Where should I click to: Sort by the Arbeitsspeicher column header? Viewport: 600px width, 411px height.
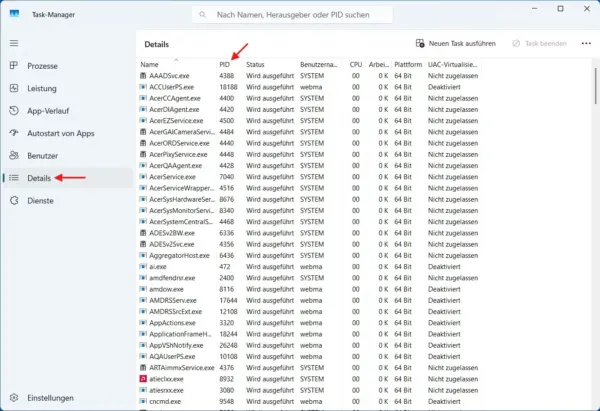[x=379, y=64]
